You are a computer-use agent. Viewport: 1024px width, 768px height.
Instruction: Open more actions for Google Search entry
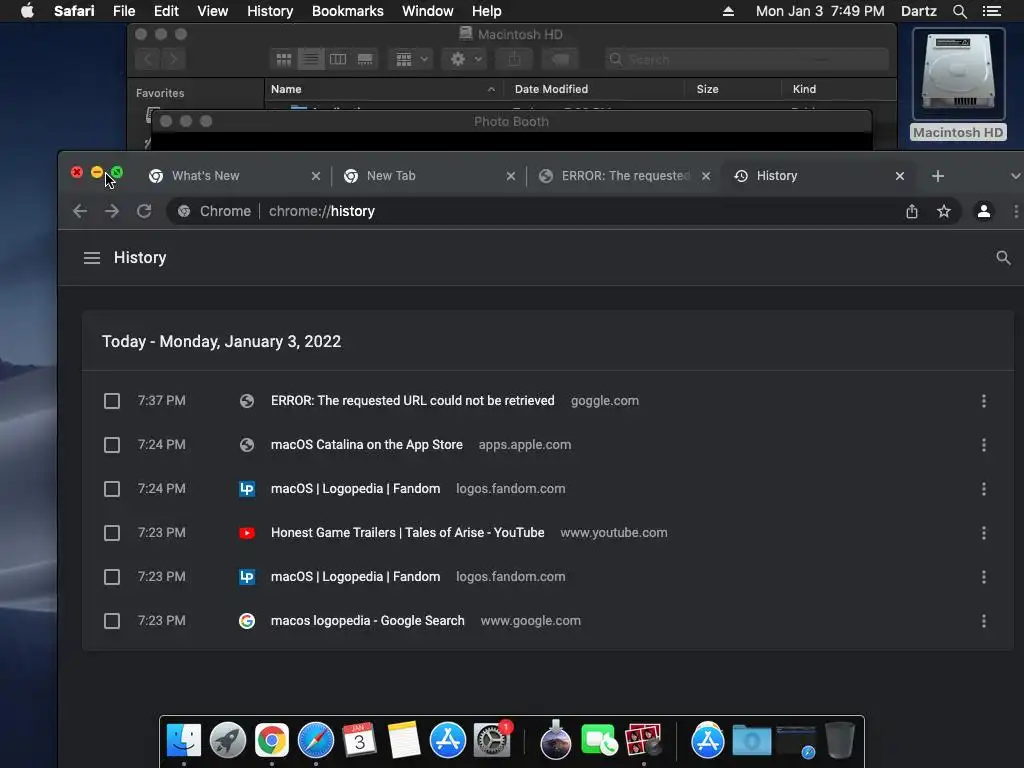[x=984, y=621]
